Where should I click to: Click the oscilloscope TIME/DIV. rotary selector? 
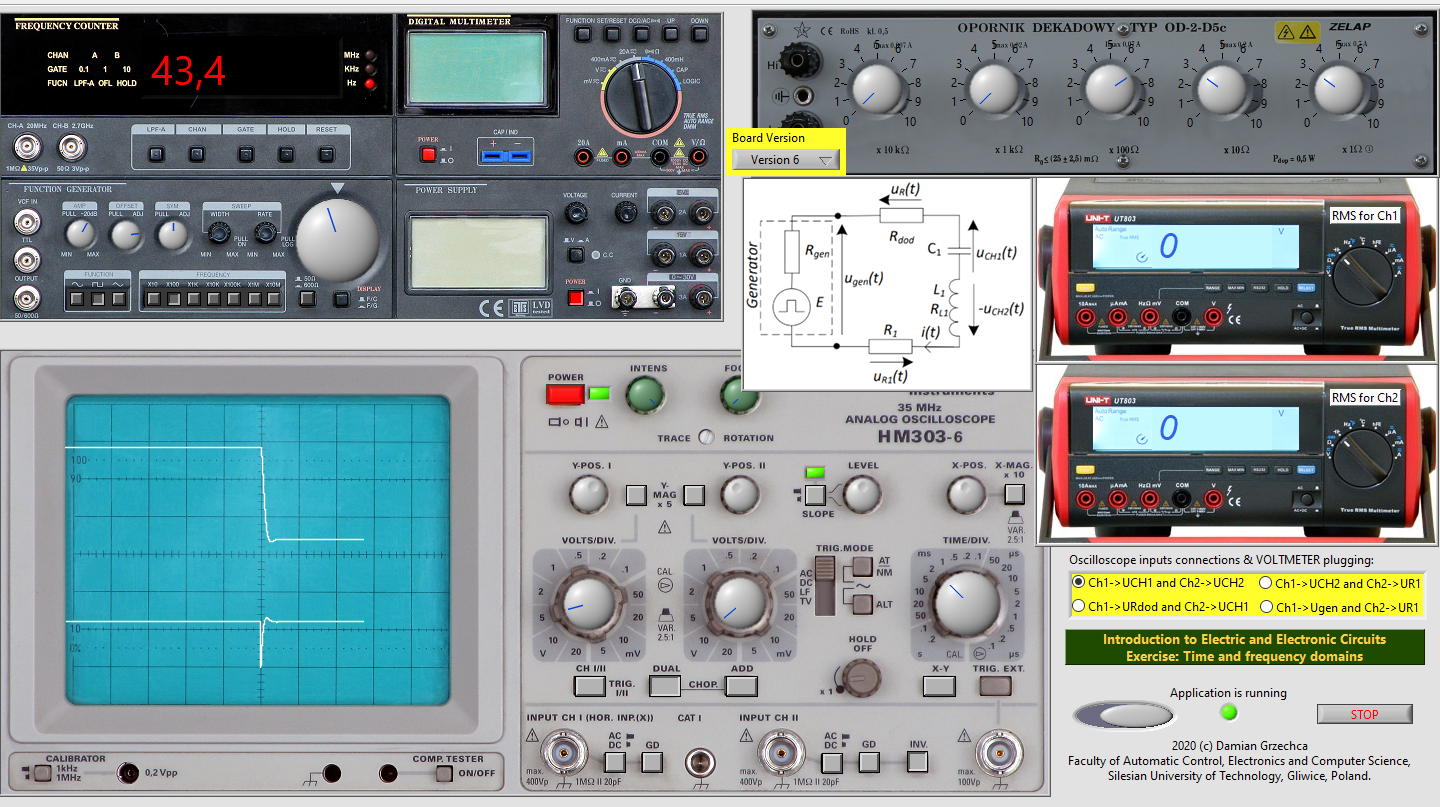965,600
